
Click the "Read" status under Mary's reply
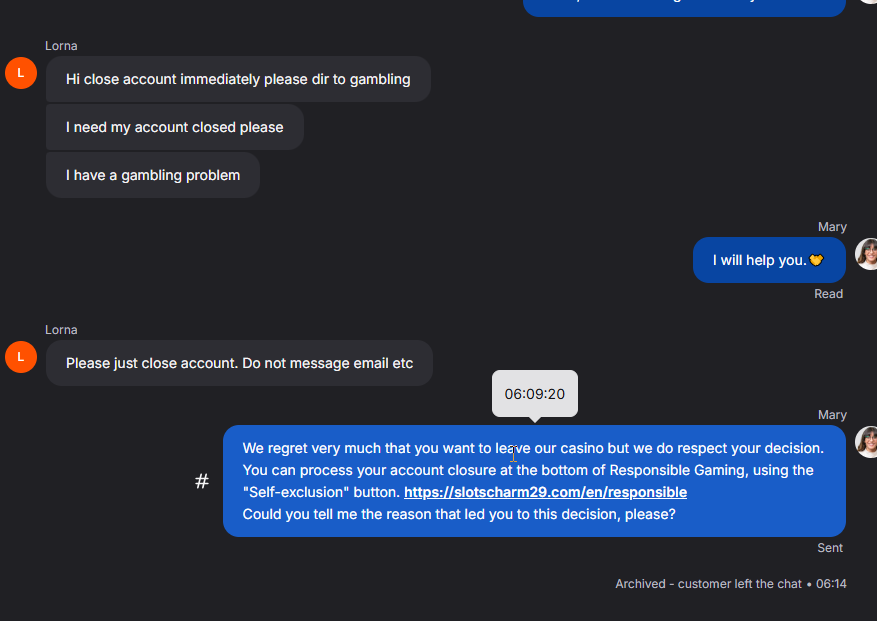point(828,294)
